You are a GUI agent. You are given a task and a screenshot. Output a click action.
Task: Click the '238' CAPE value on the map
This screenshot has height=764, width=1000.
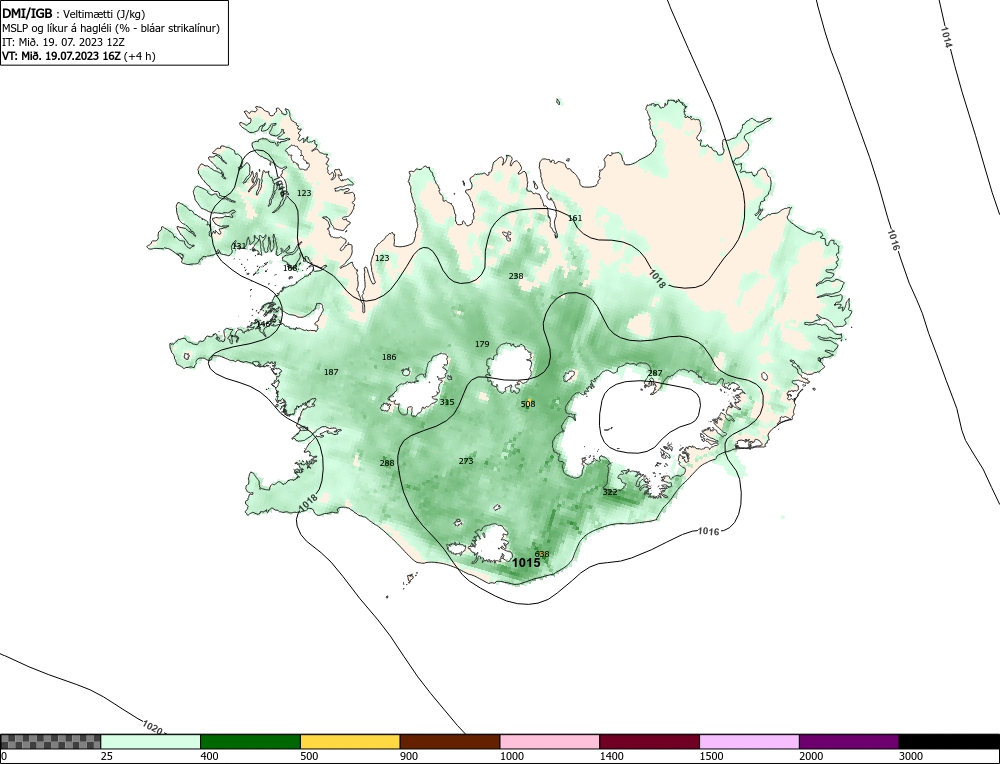point(516,276)
